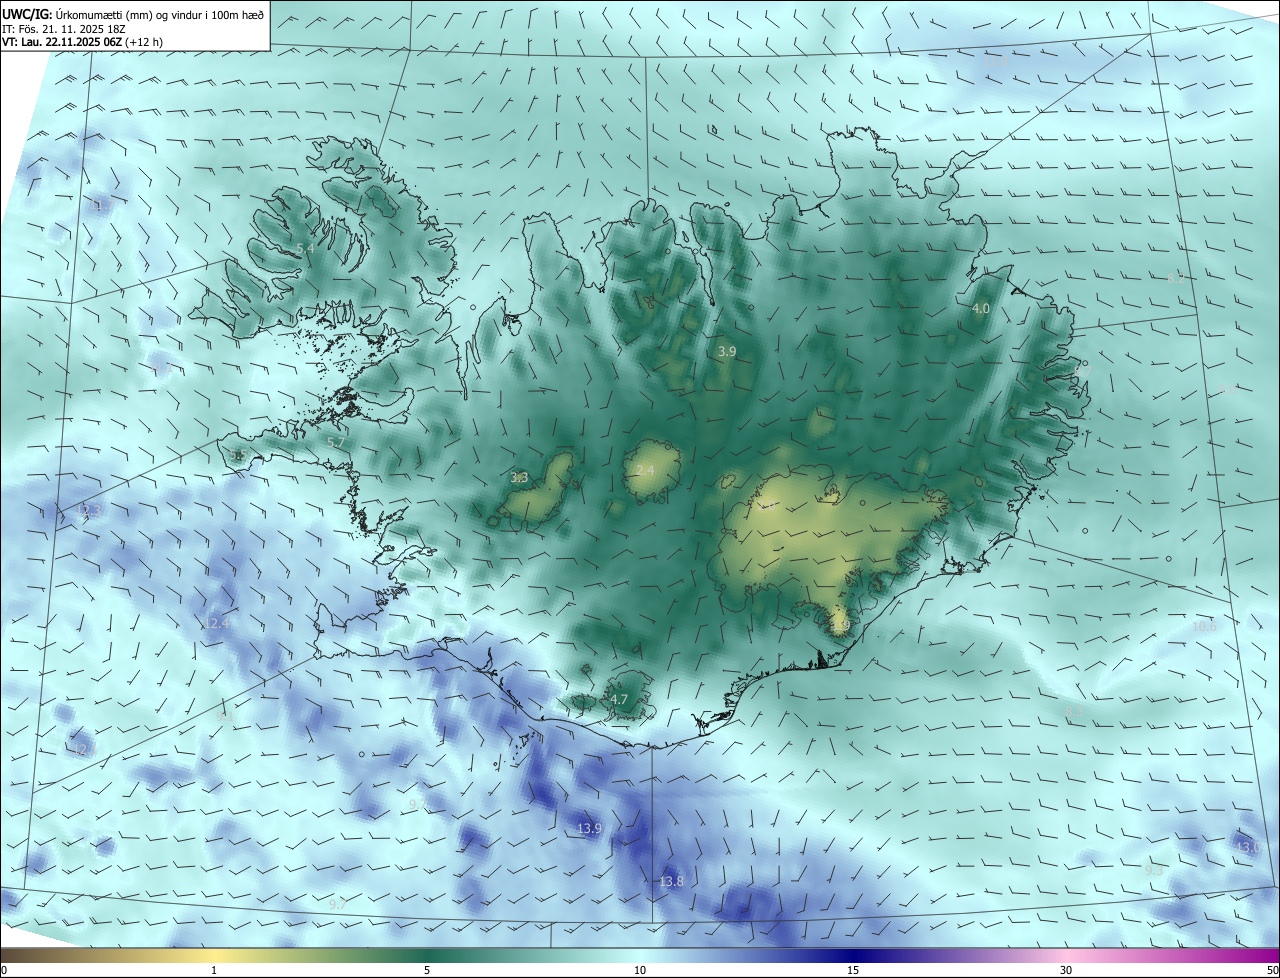Image resolution: width=1280 pixels, height=978 pixels.
Task: Click the 12.4 value southwest of Iceland
Action: pyautogui.click(x=216, y=623)
